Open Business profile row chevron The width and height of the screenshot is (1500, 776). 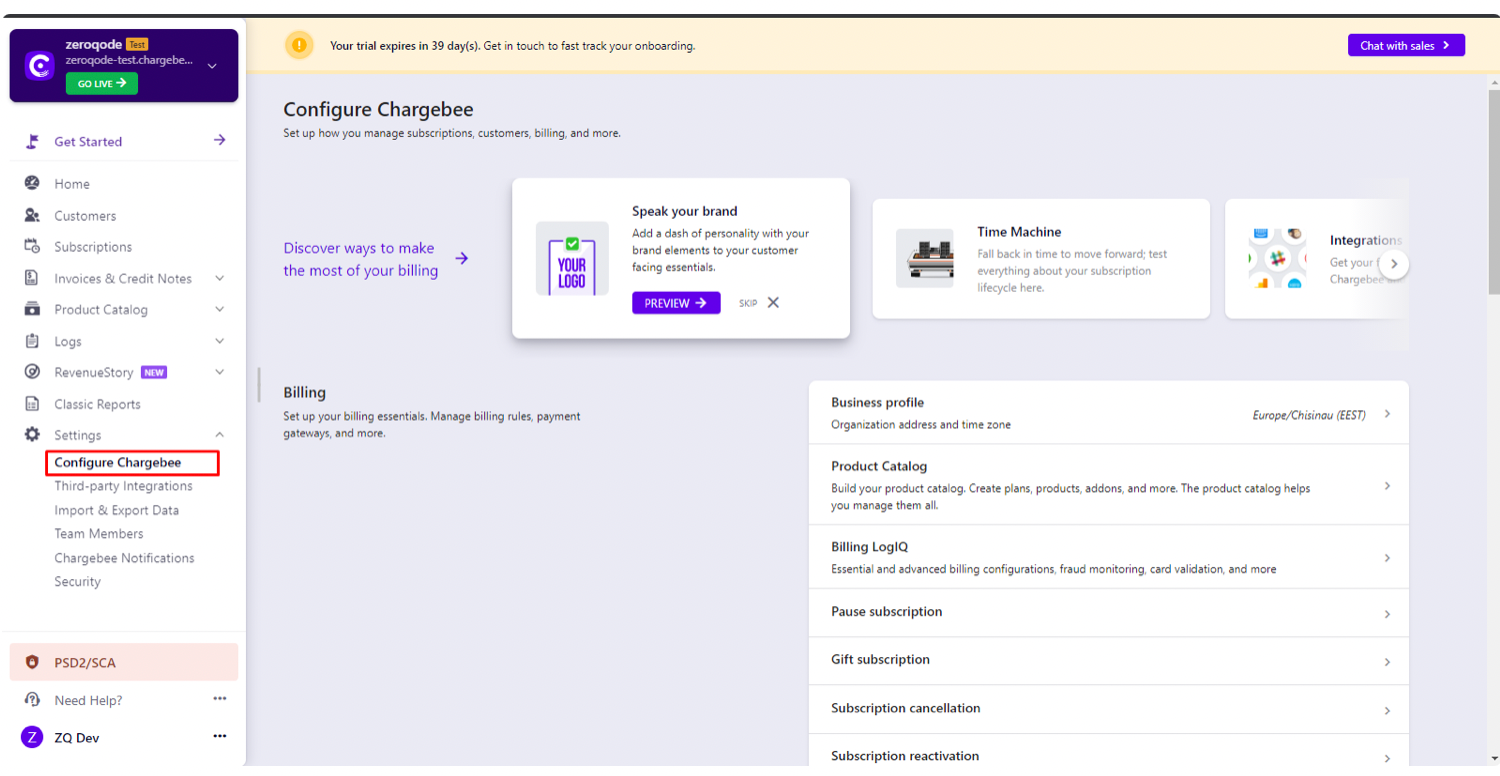point(1387,413)
